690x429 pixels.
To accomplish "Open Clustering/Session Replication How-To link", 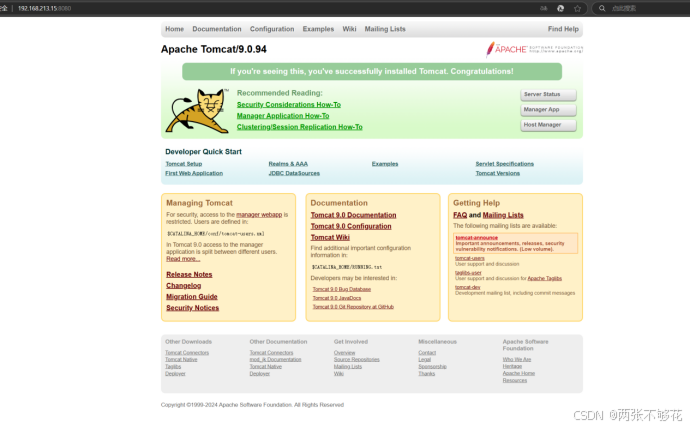I will tap(300, 127).
